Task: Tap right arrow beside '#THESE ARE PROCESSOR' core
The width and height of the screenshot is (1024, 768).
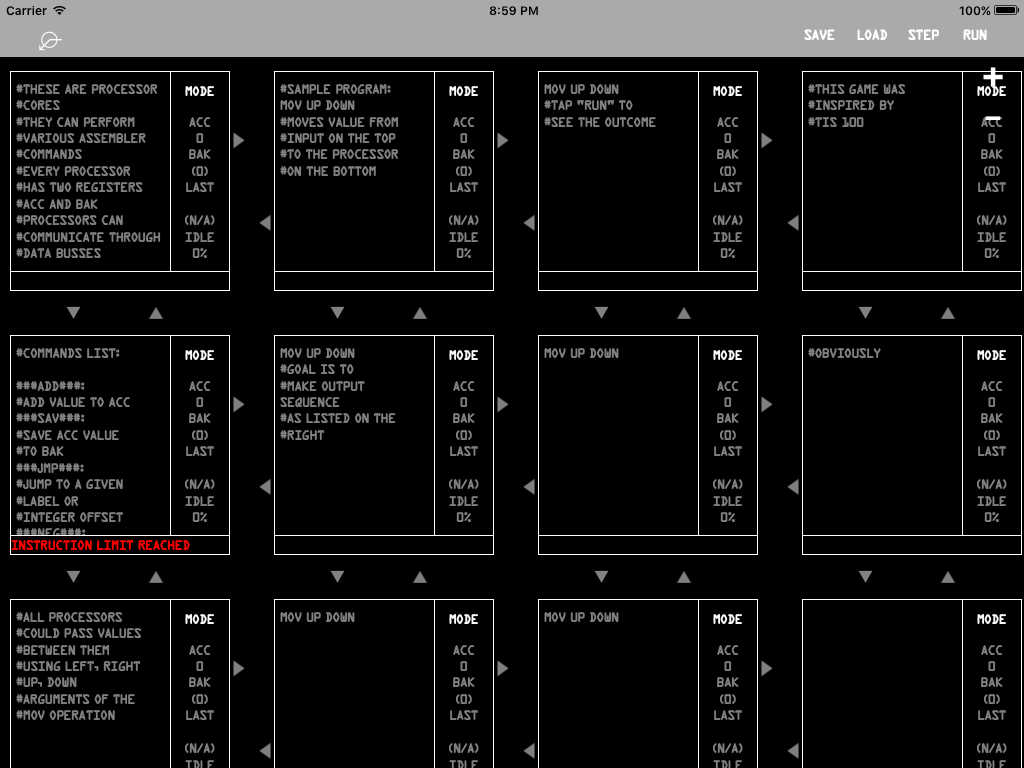Action: point(239,140)
